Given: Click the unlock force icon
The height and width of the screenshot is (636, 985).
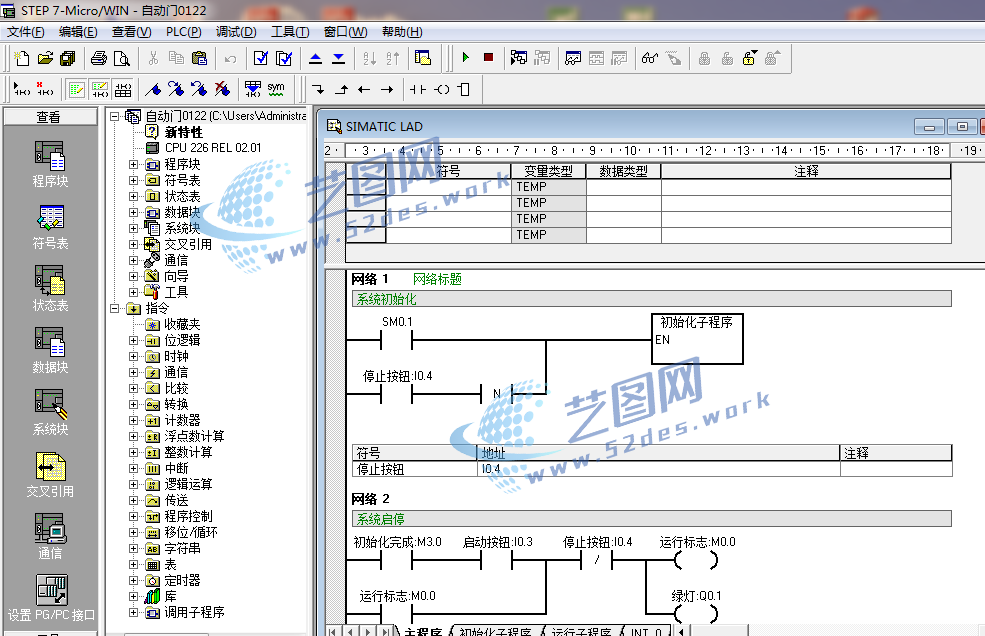Looking at the screenshot, I should point(749,58).
